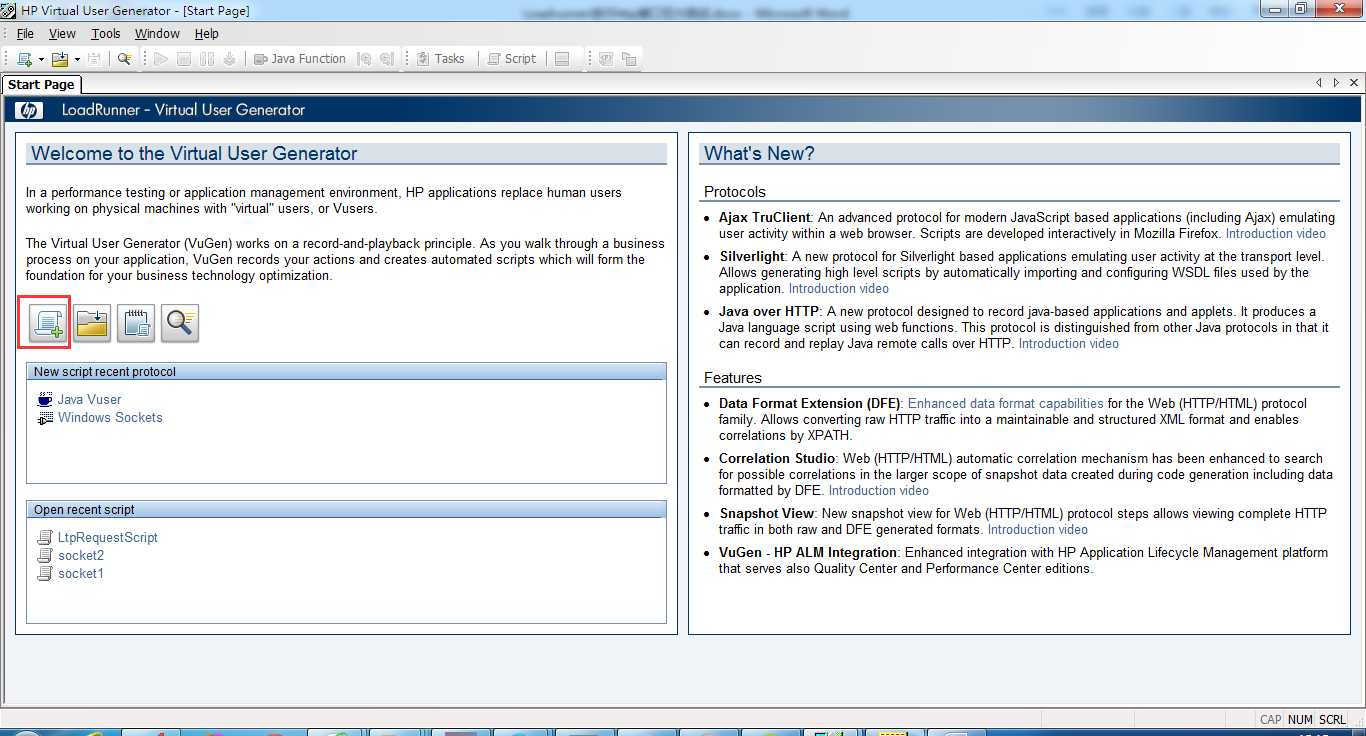Open the Tools menu
Image resolution: width=1366 pixels, height=736 pixels.
click(x=106, y=34)
